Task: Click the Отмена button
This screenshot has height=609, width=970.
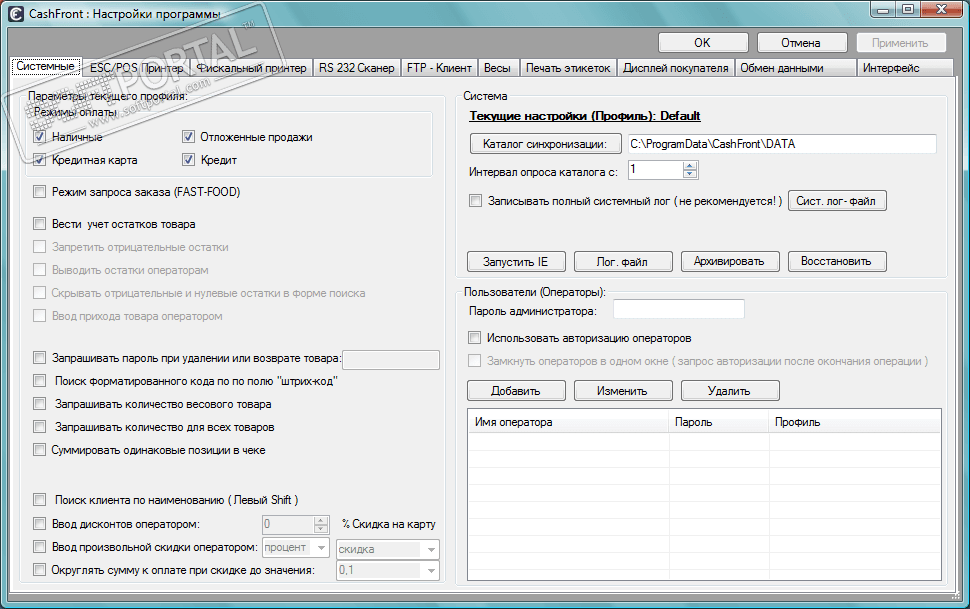Action: [x=802, y=43]
